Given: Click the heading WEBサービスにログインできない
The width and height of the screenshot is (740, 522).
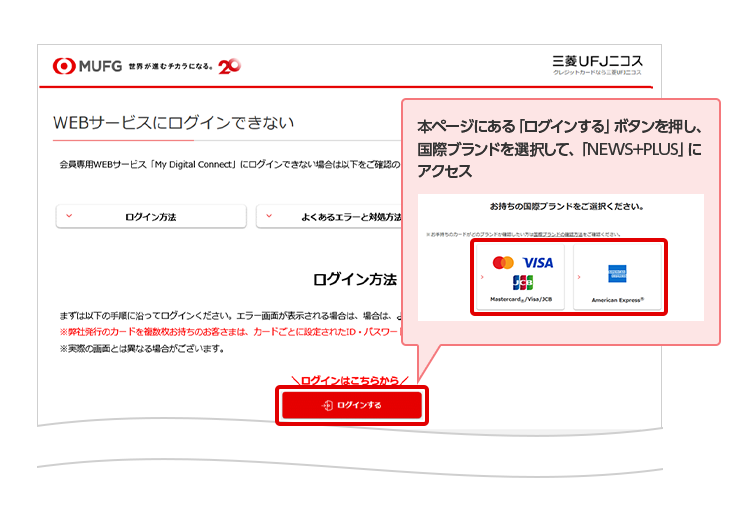Looking at the screenshot, I should tap(174, 123).
